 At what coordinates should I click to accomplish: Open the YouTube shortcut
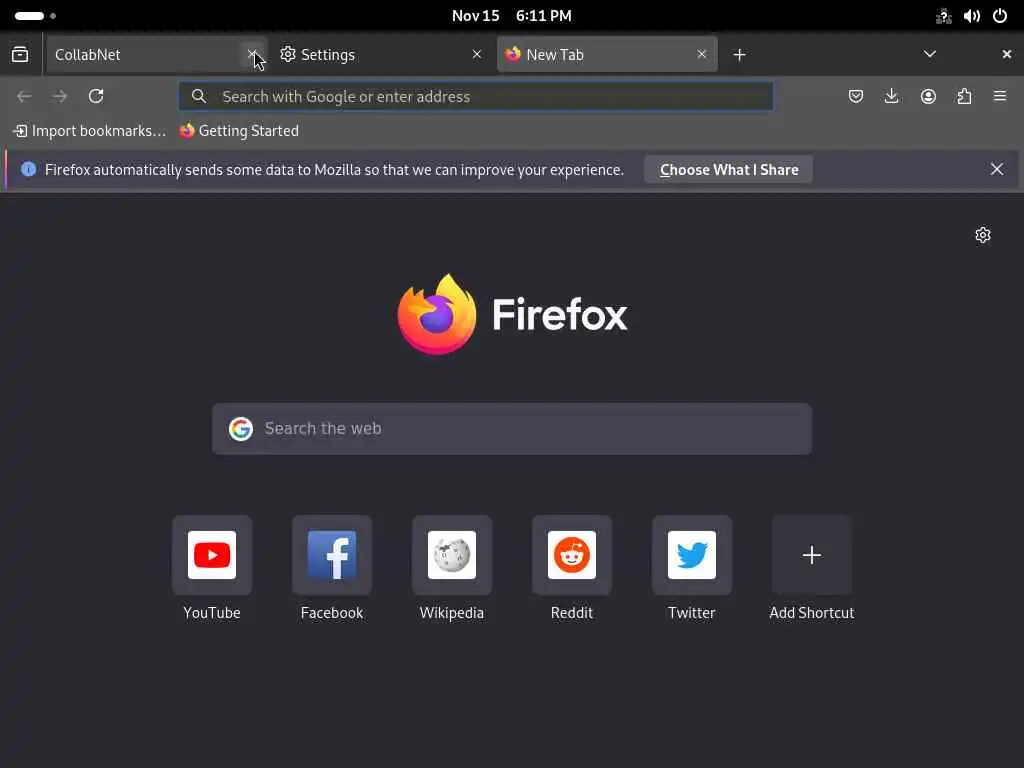[x=212, y=568]
